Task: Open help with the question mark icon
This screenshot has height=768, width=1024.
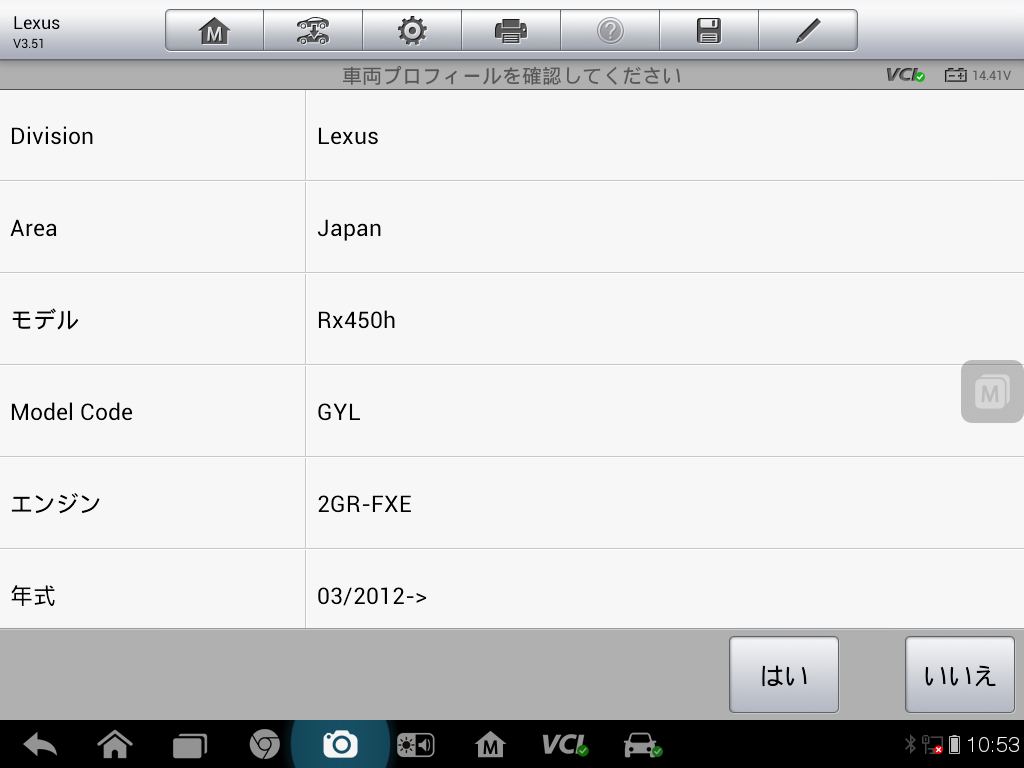Action: tap(610, 30)
